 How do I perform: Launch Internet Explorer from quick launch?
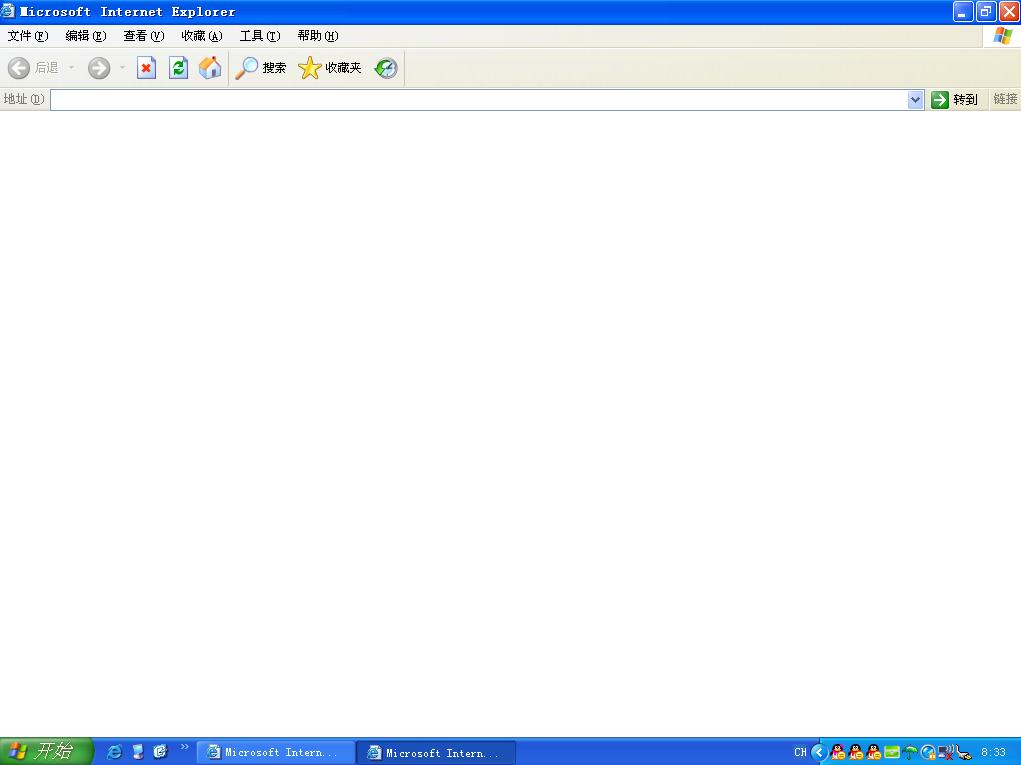tap(115, 752)
